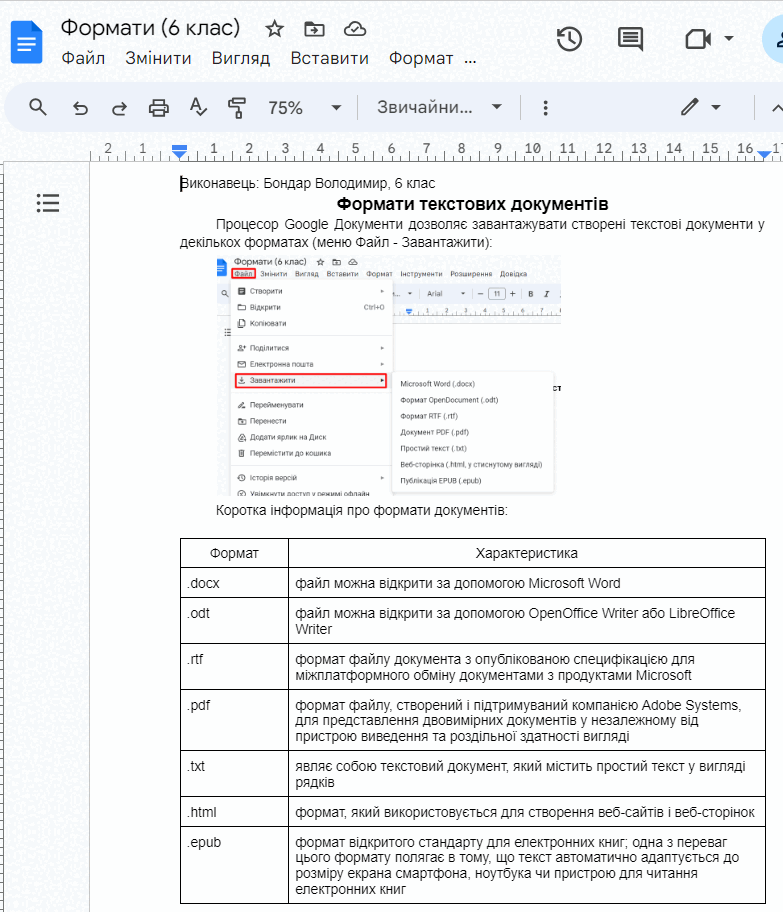The width and height of the screenshot is (783, 912).
Task: Open the Google Docs home icon
Action: [26, 42]
